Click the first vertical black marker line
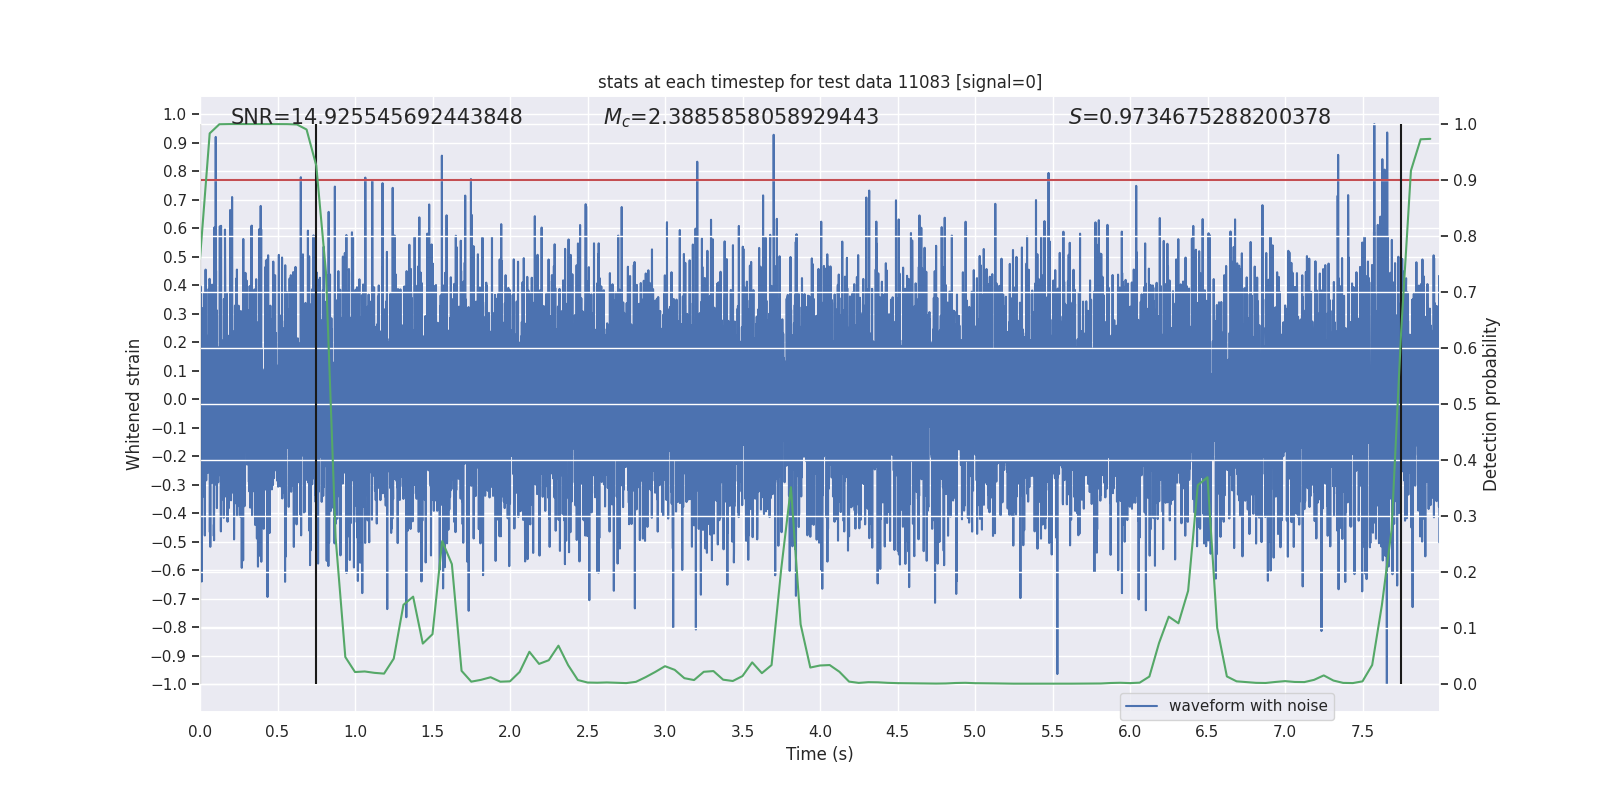Image resolution: width=1600 pixels, height=800 pixels. point(316,404)
